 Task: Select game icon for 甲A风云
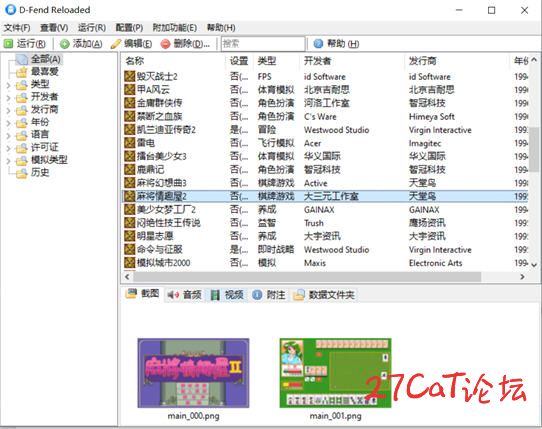coord(130,90)
